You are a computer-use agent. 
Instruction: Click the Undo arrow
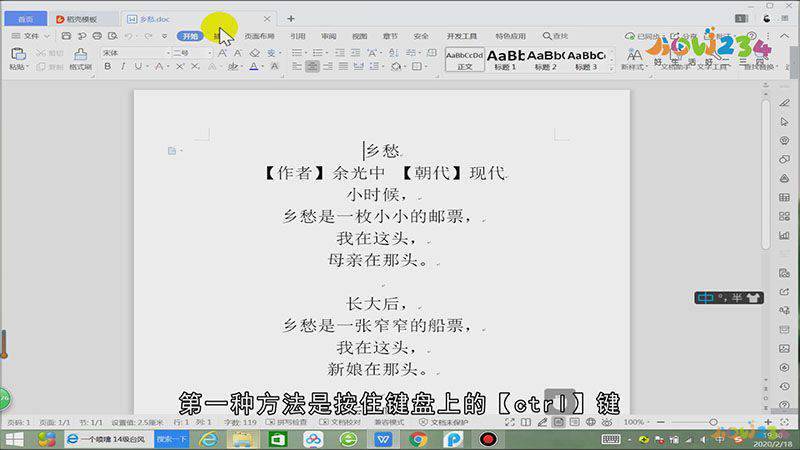129,36
